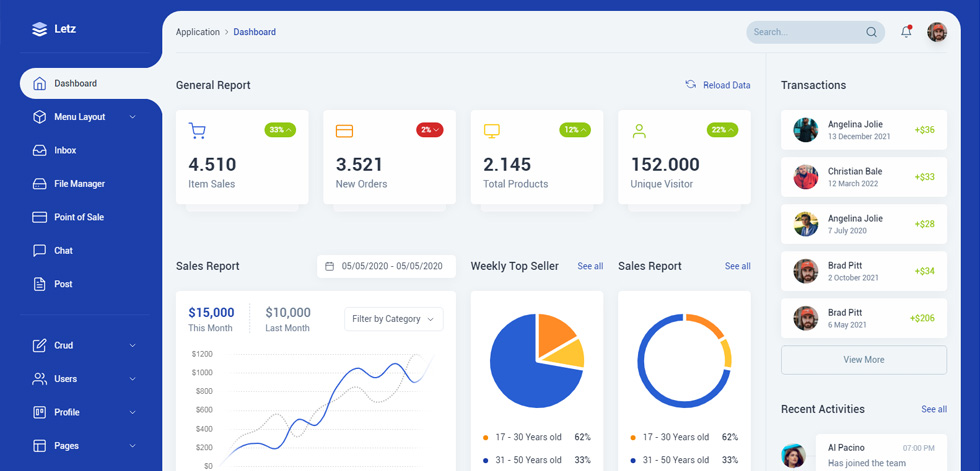Expand the Crud submenu chevron

click(x=132, y=345)
